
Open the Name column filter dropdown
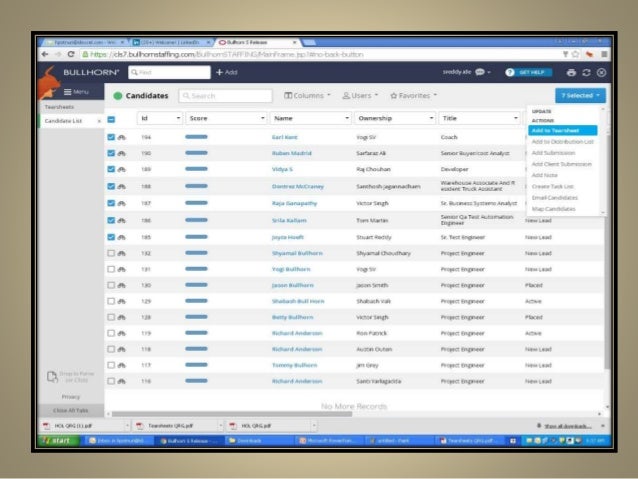coord(347,118)
